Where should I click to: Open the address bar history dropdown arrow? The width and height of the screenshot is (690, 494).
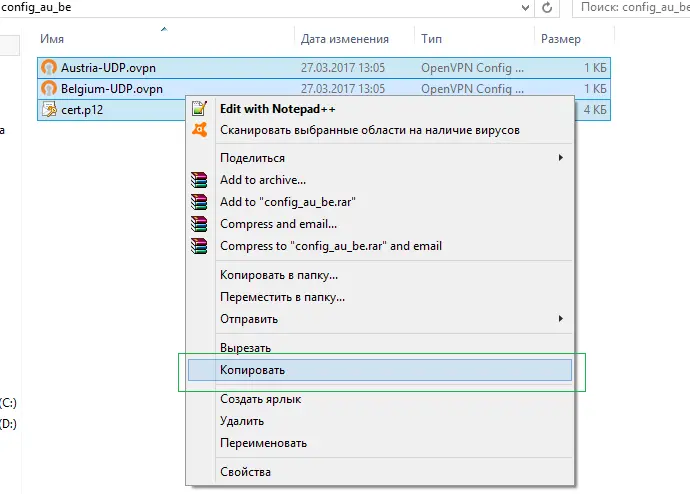coord(525,7)
